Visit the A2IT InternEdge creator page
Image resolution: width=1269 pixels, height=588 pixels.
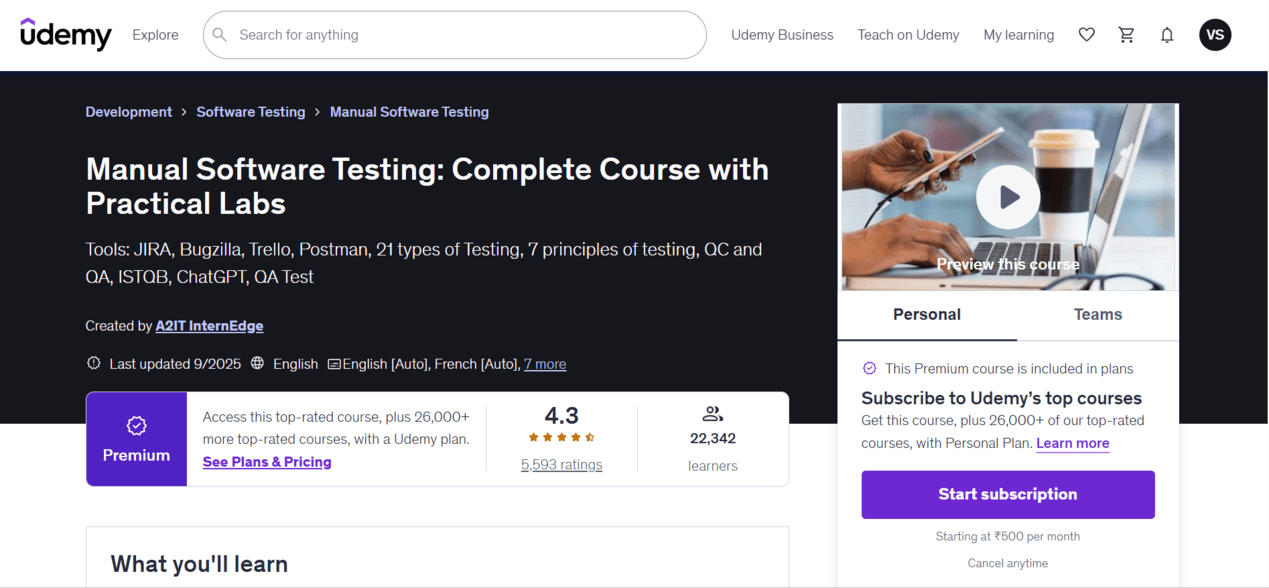[x=209, y=325]
